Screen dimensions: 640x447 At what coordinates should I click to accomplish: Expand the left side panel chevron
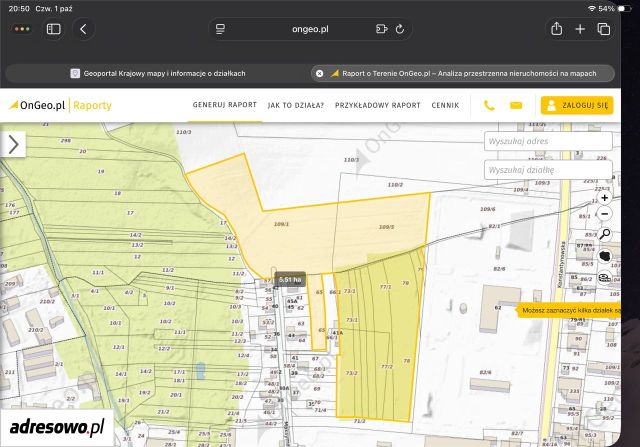[x=13, y=145]
